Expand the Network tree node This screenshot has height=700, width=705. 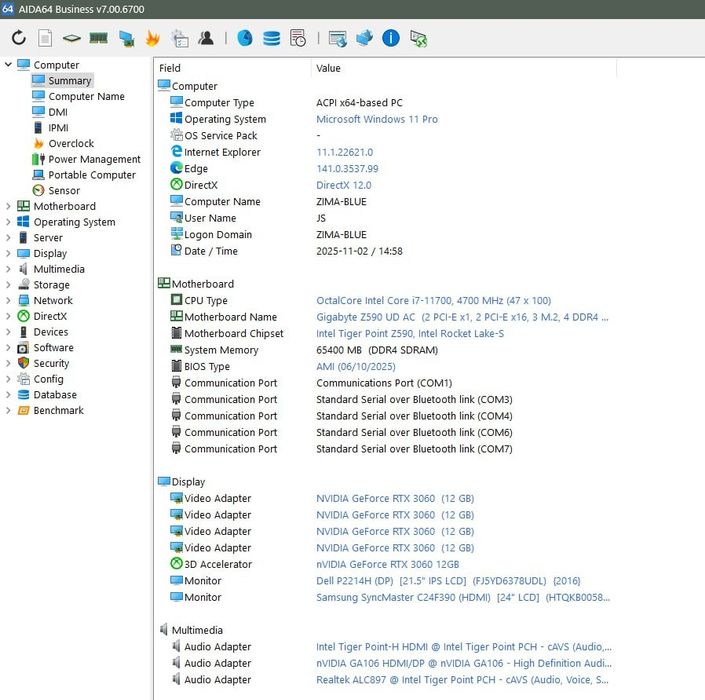click(8, 300)
